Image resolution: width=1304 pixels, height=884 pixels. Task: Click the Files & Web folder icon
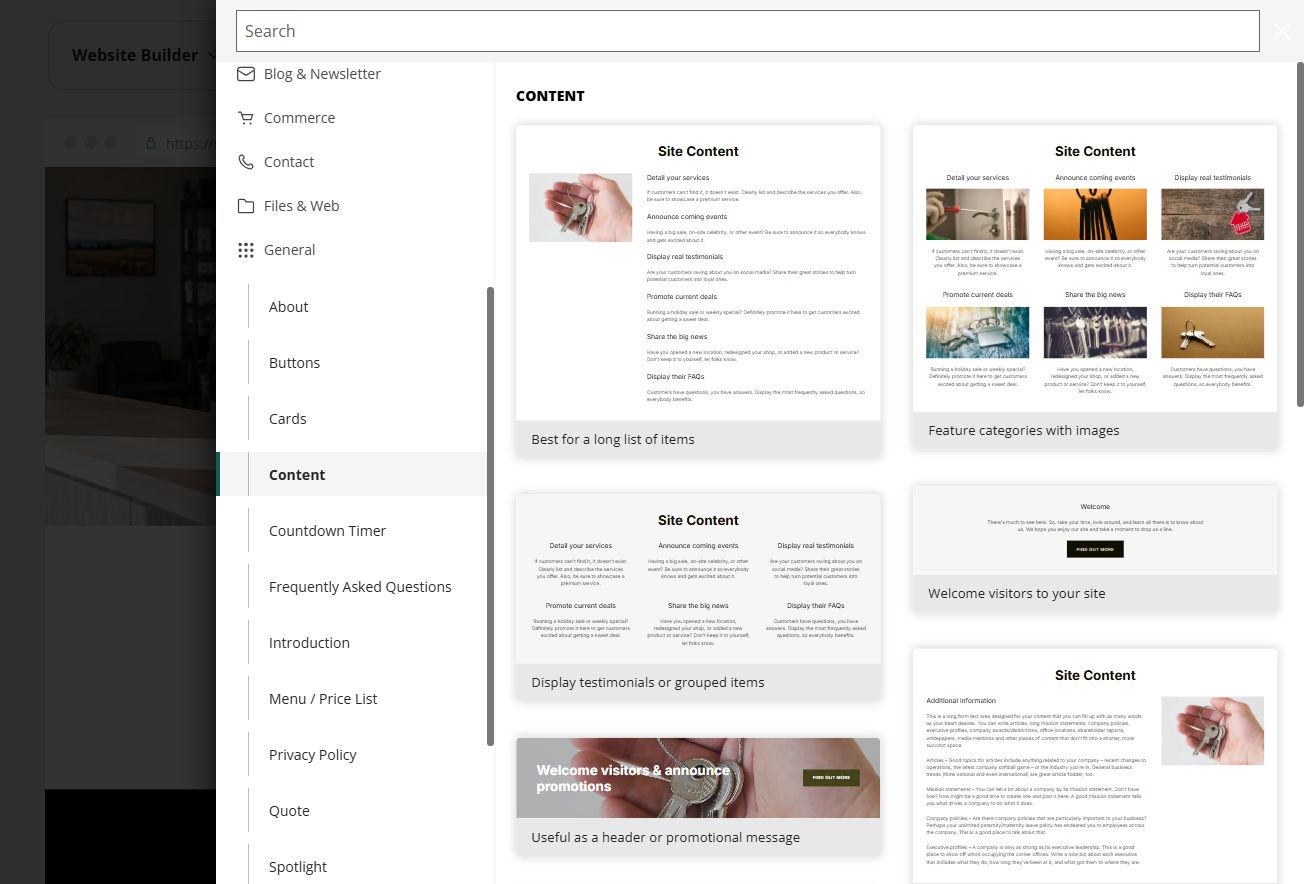coord(245,206)
